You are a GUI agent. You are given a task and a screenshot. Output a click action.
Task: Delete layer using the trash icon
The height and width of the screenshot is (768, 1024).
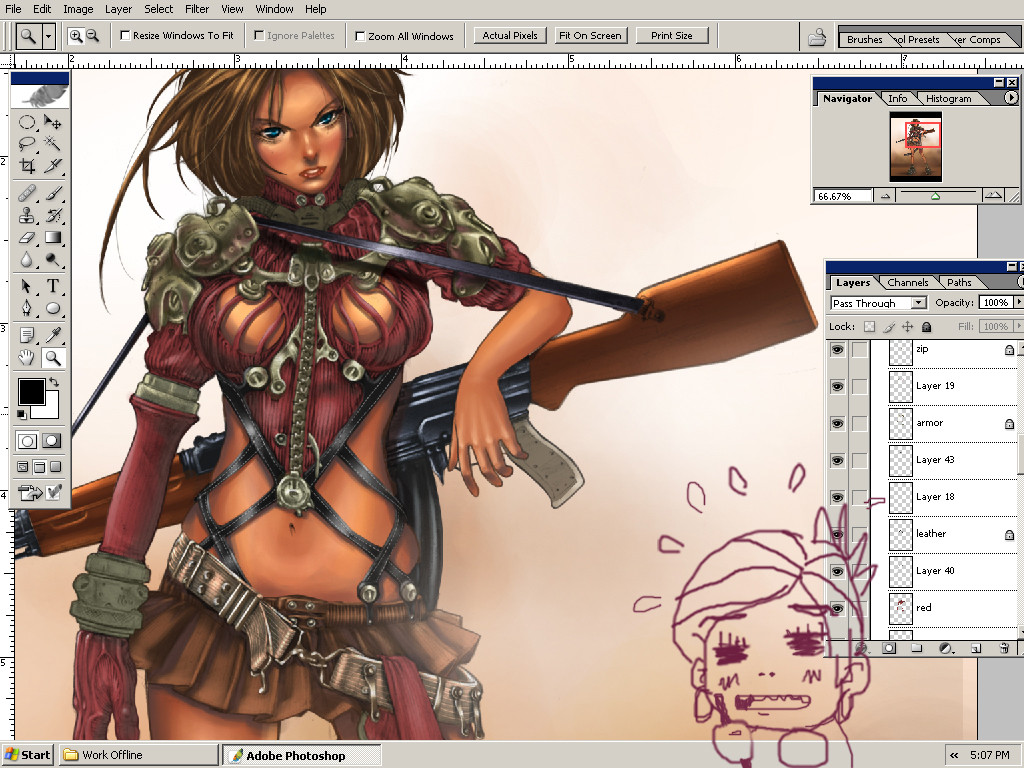point(1004,648)
